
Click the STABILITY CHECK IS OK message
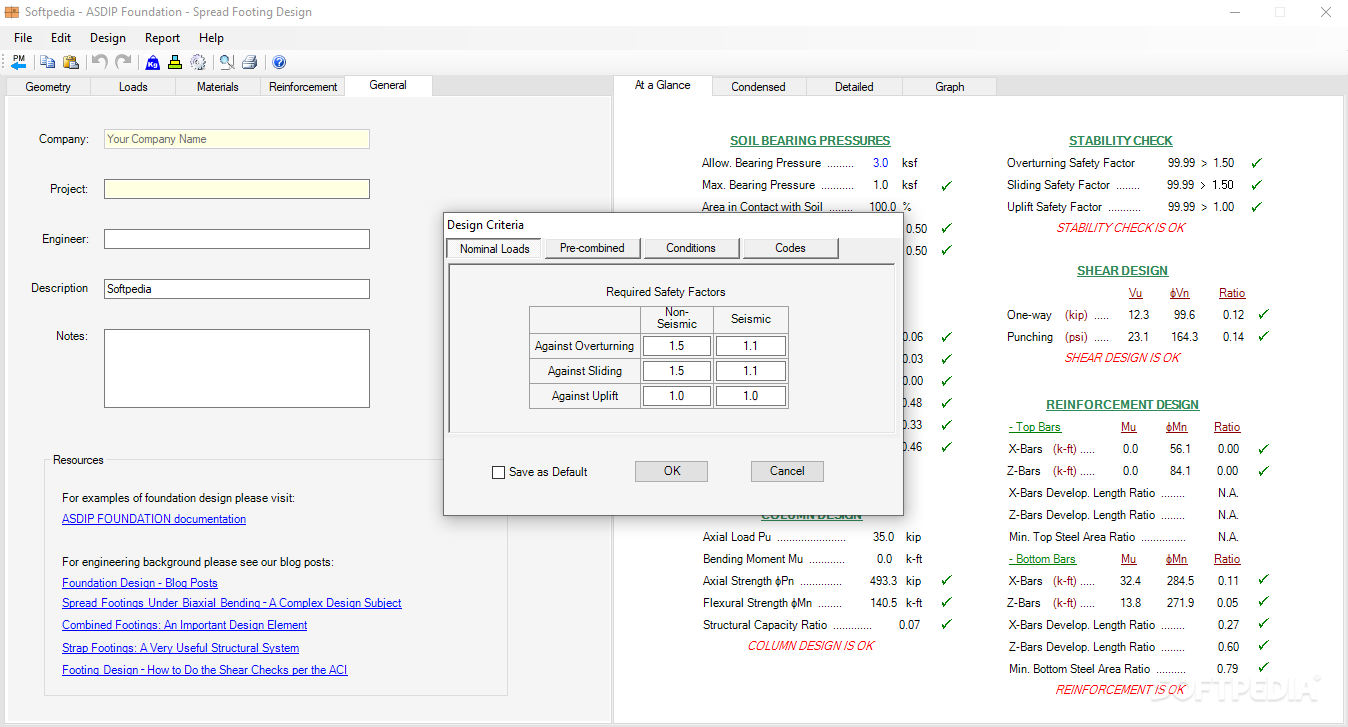point(1120,228)
